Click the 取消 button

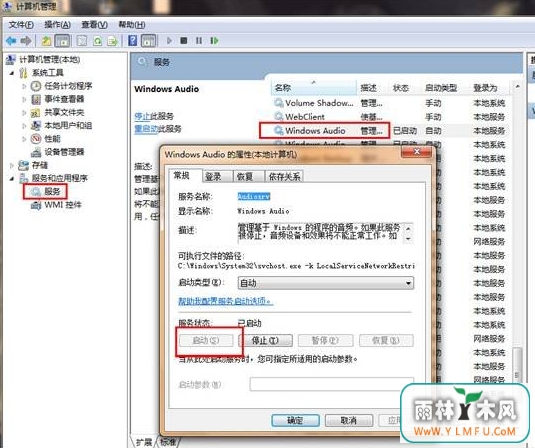348,420
